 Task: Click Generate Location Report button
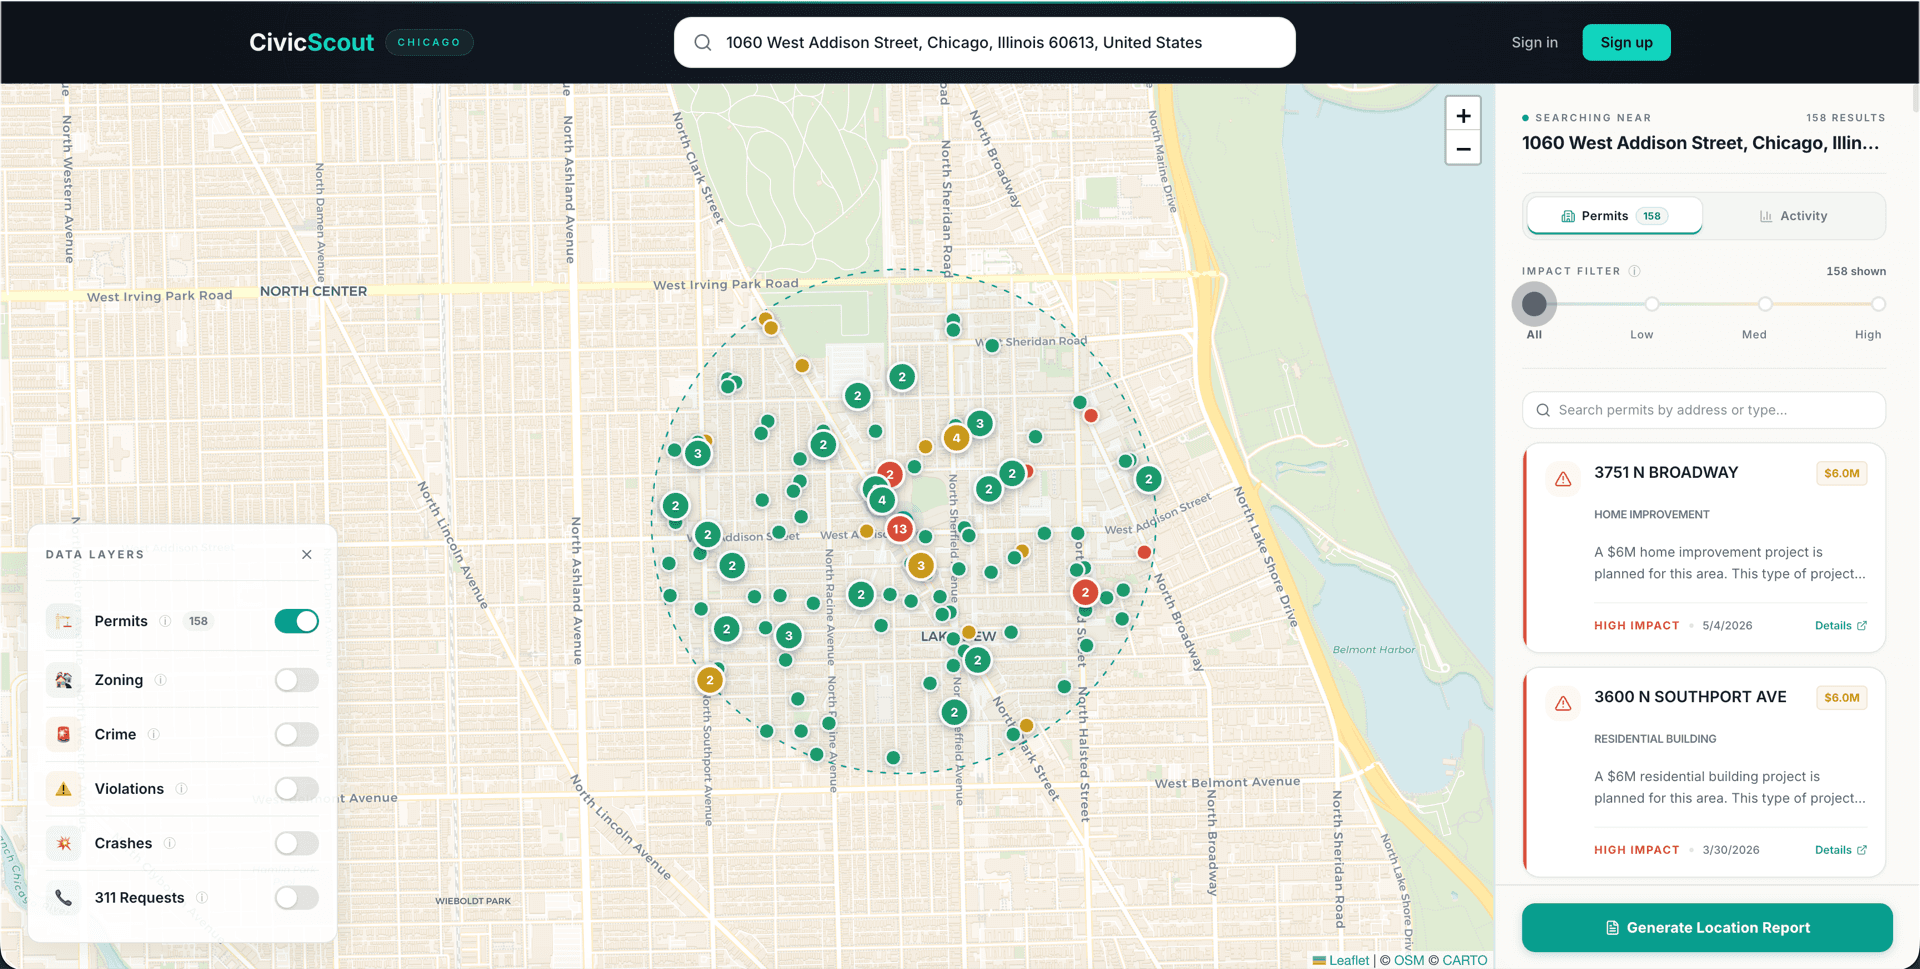tap(1707, 928)
